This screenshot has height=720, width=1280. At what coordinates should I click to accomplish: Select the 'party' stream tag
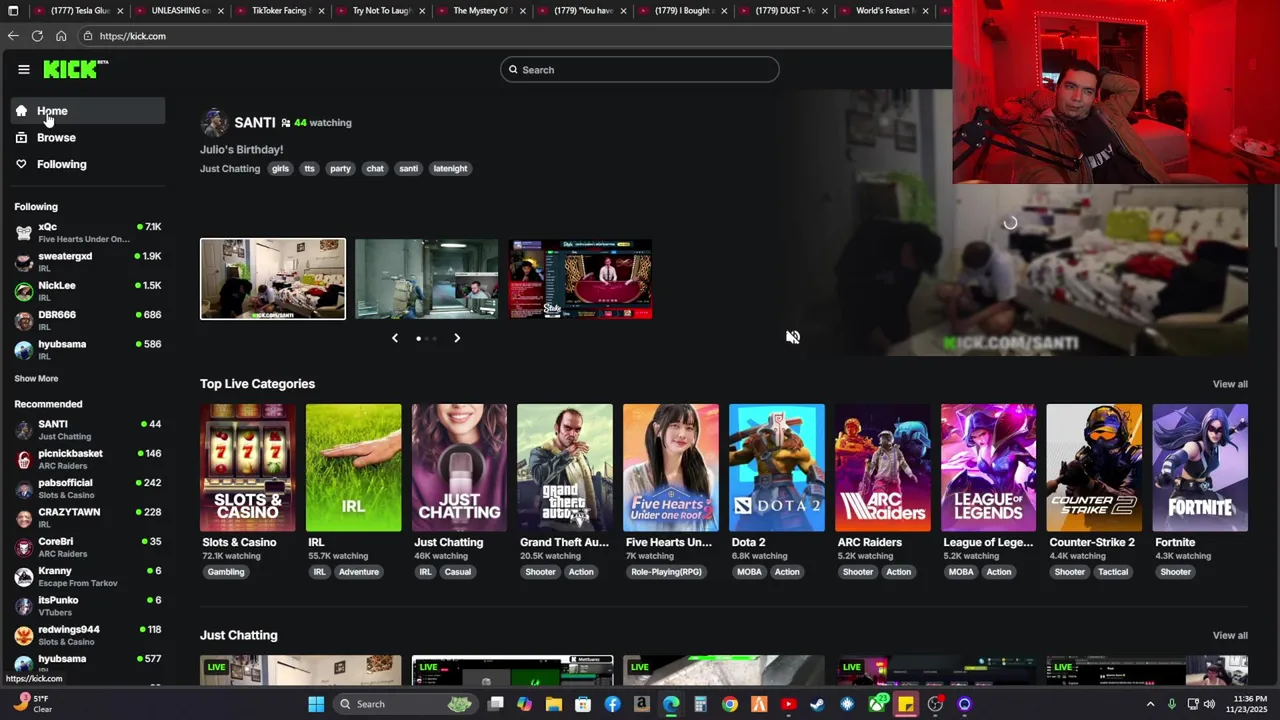click(x=340, y=168)
